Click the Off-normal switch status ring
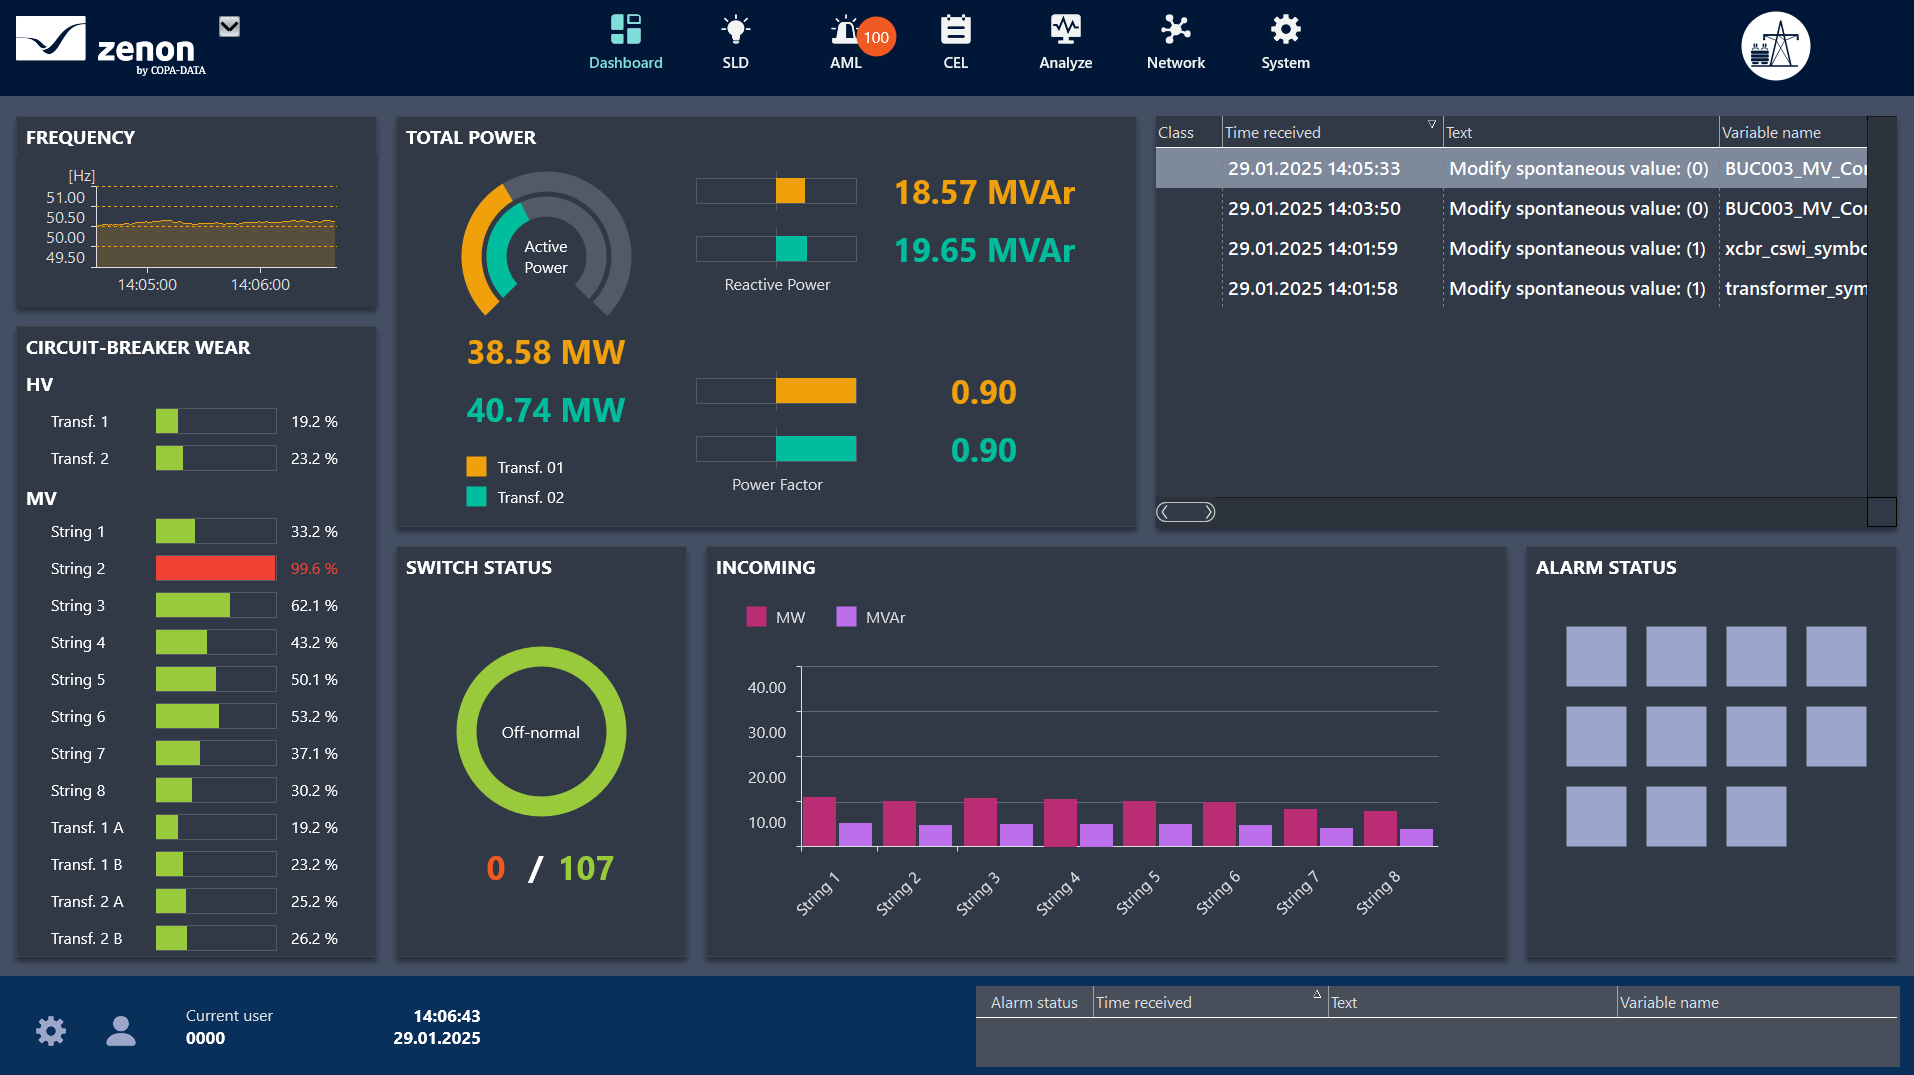The width and height of the screenshot is (1914, 1075). tap(541, 732)
